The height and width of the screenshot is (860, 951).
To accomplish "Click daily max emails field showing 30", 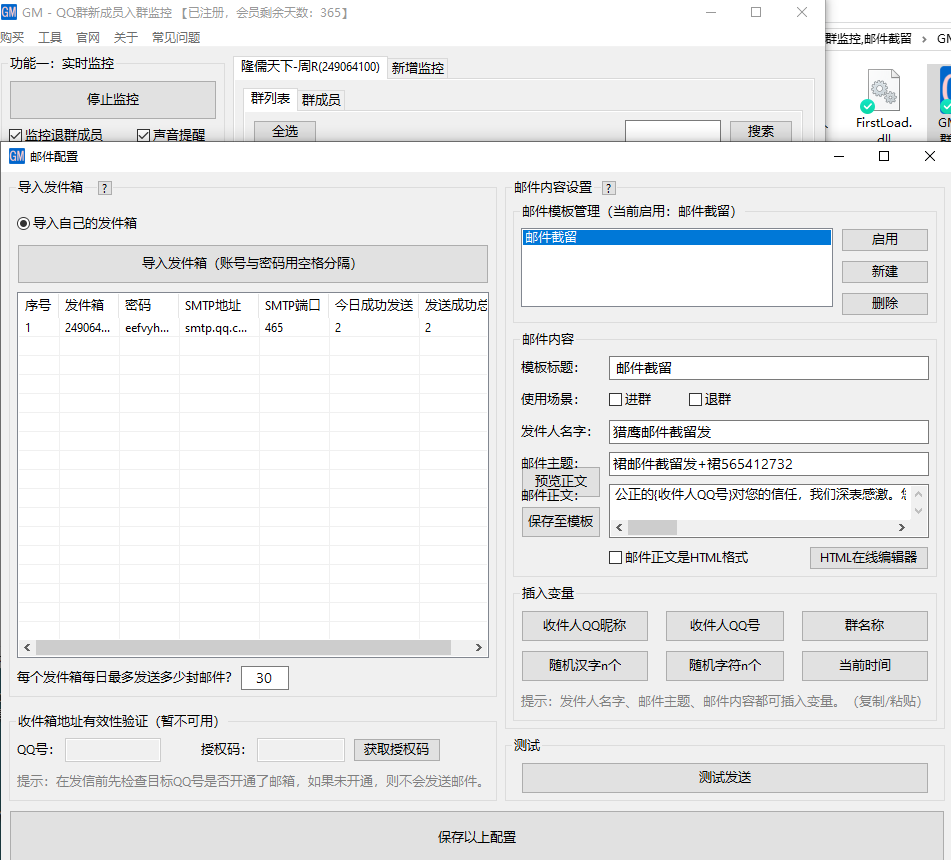I will click(264, 678).
